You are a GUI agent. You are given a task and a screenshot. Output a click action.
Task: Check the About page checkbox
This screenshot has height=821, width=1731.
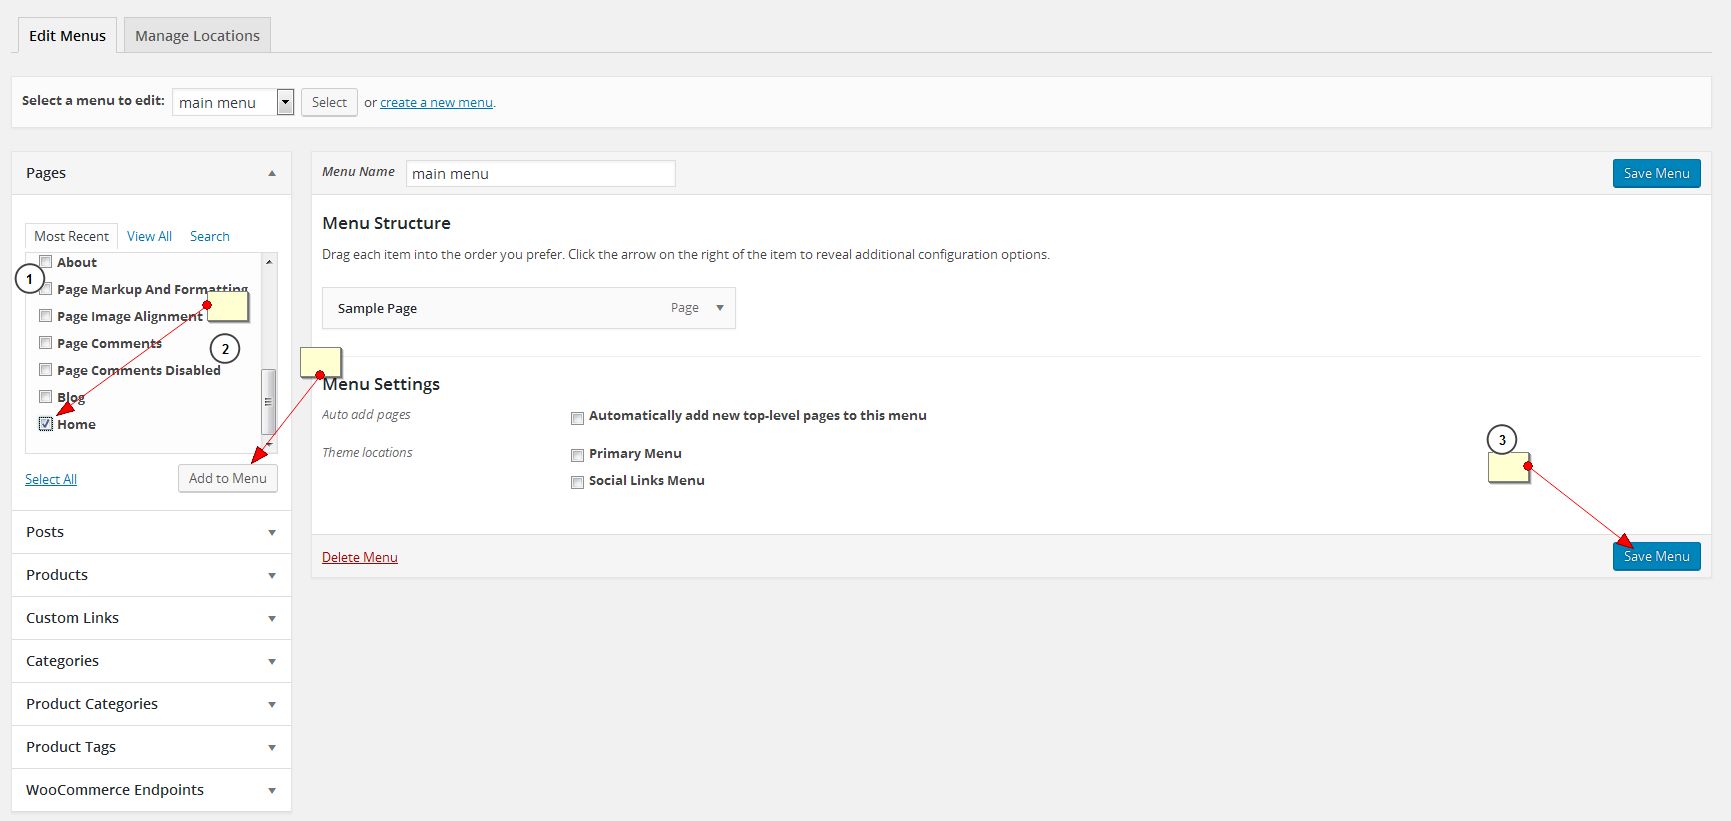point(45,262)
